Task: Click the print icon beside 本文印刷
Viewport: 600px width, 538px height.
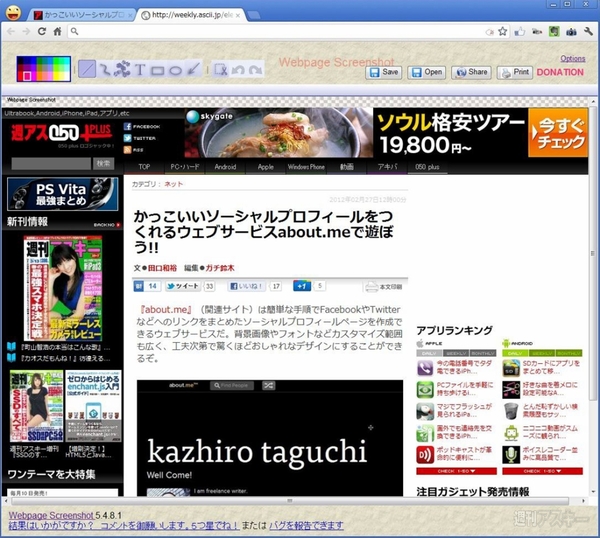Action: (371, 287)
